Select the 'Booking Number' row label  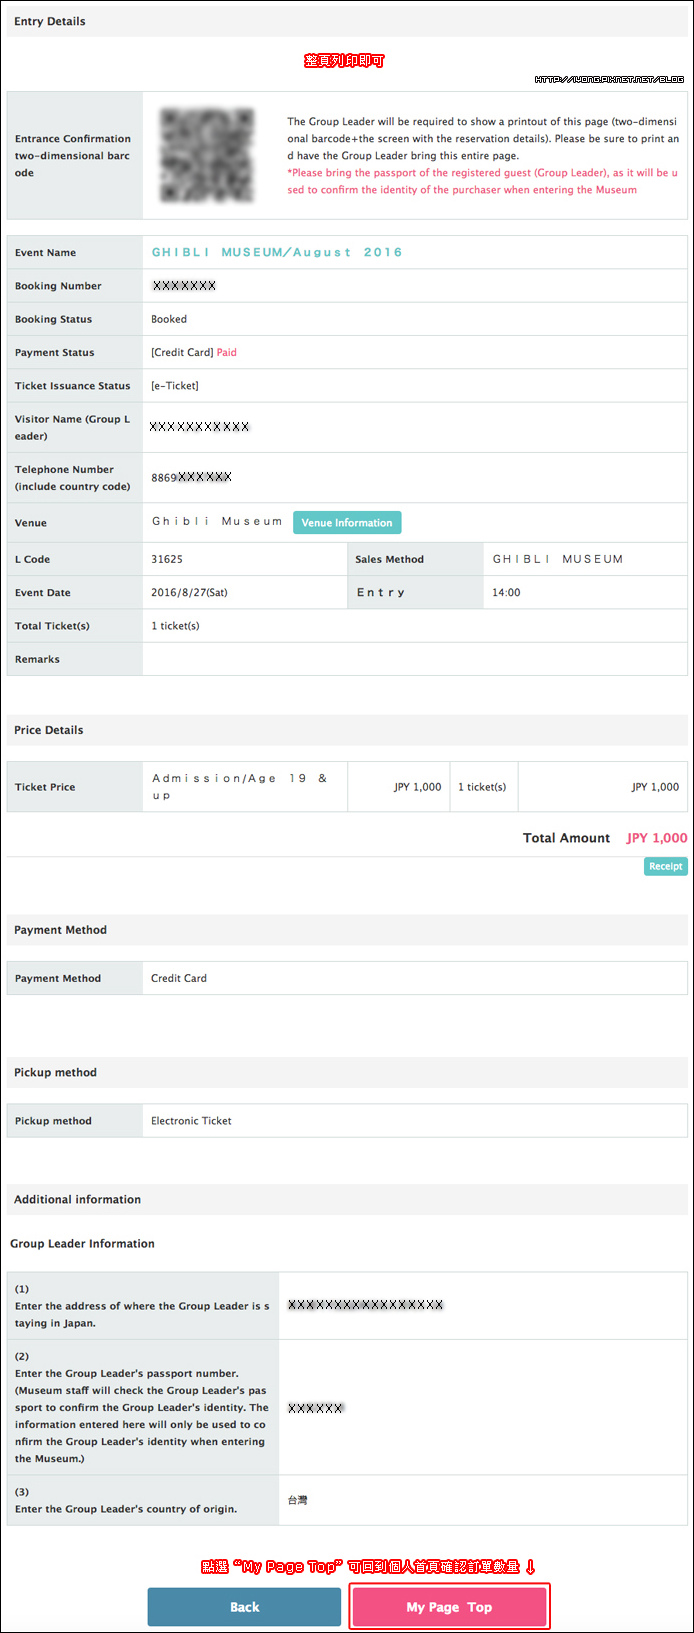(x=58, y=286)
